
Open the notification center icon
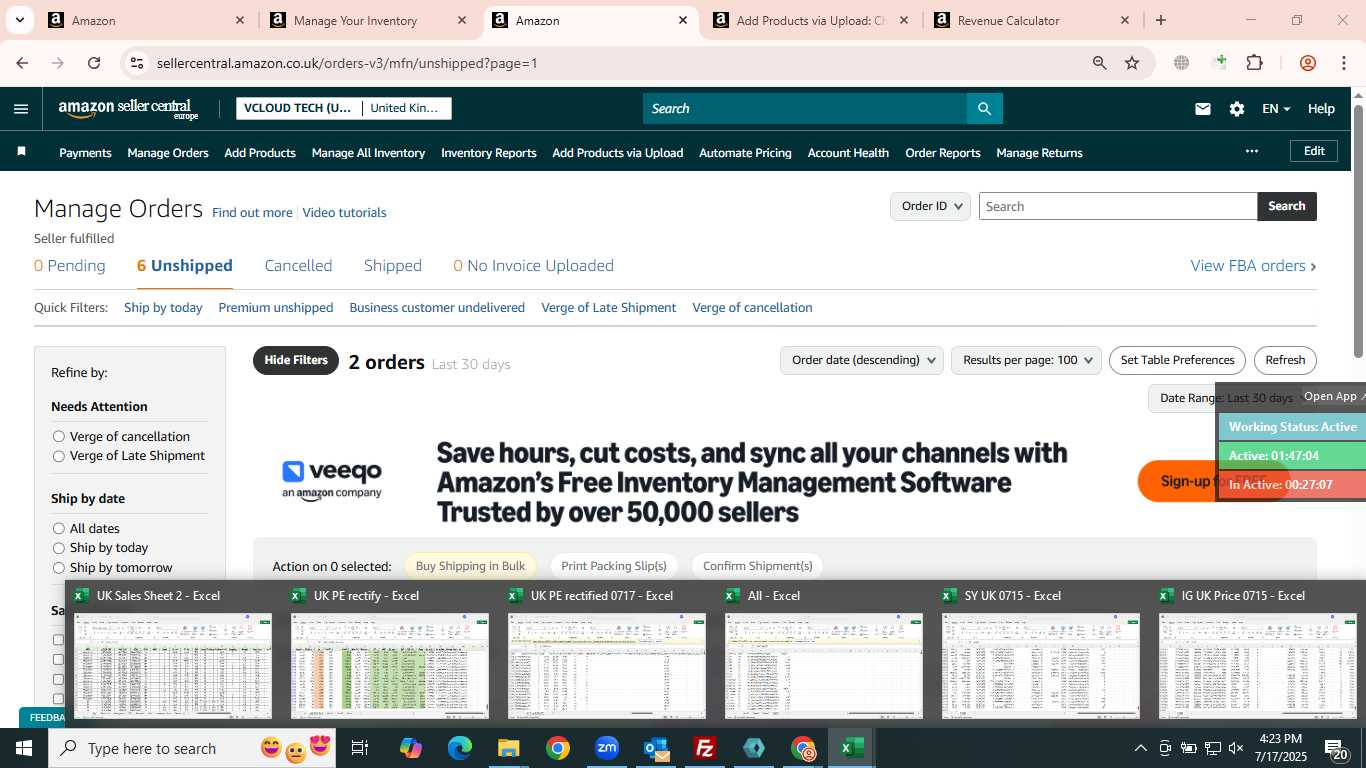tap(1337, 748)
